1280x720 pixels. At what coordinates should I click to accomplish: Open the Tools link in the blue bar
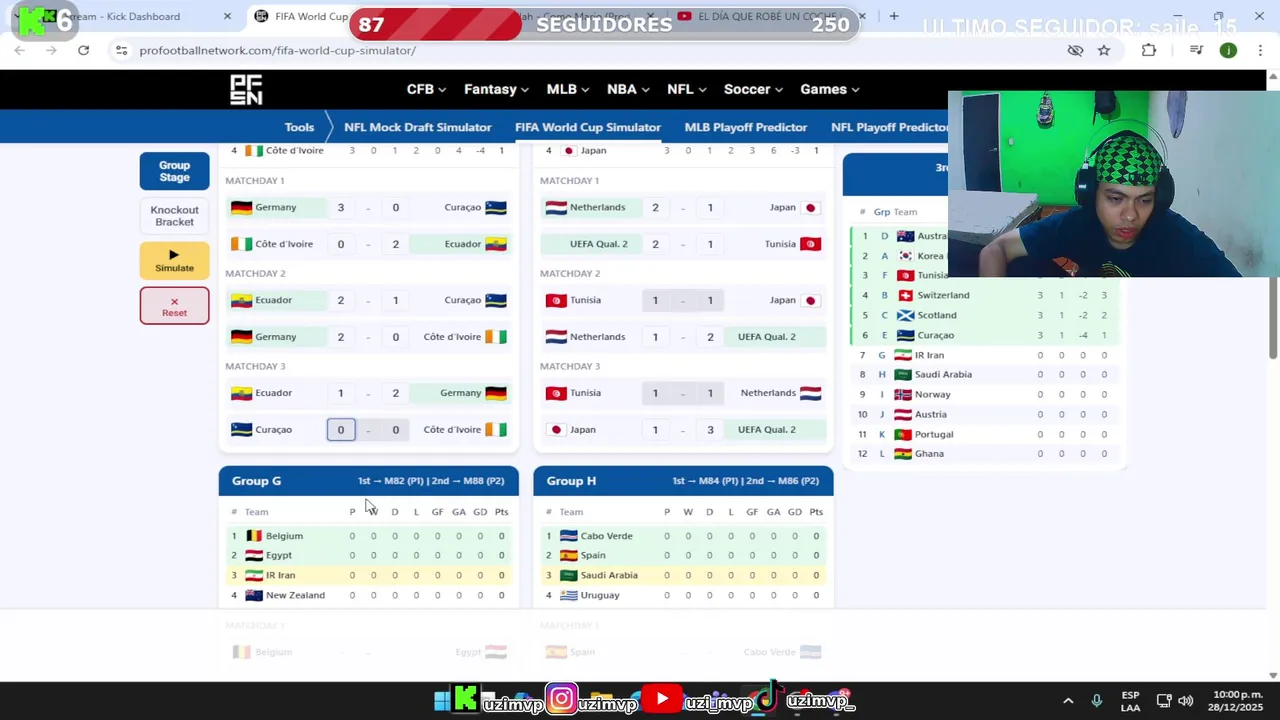299,127
